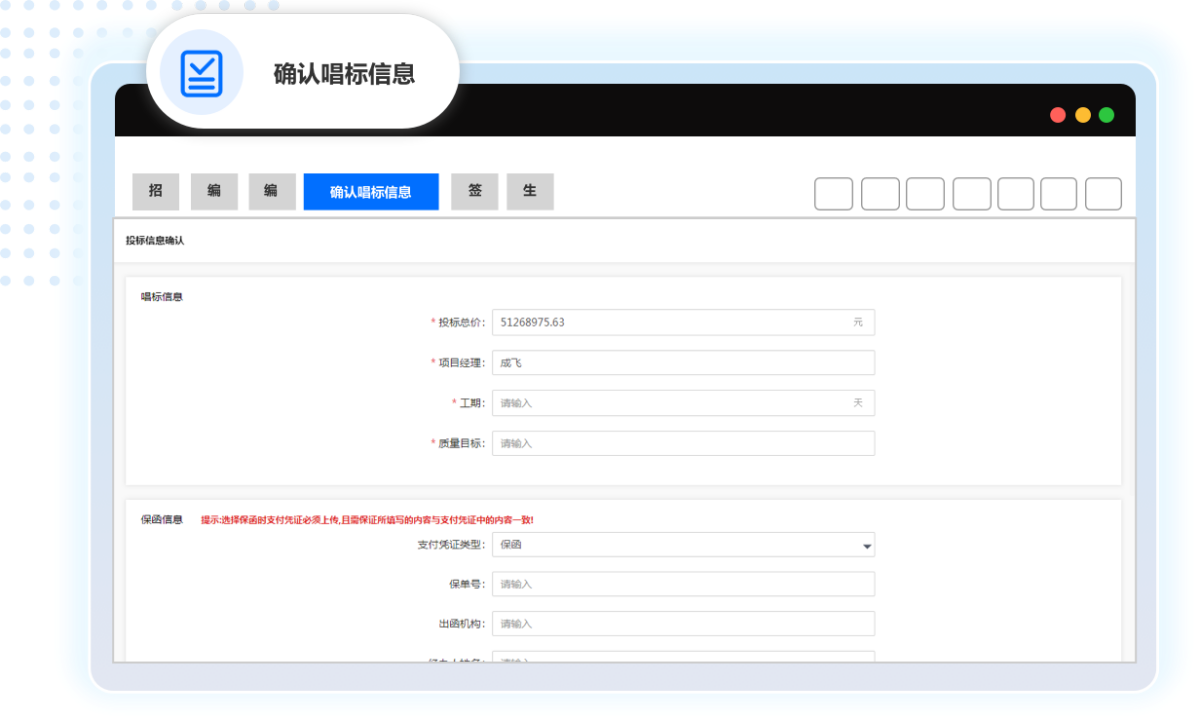Select the 确认唱标信息 tab

(371, 191)
